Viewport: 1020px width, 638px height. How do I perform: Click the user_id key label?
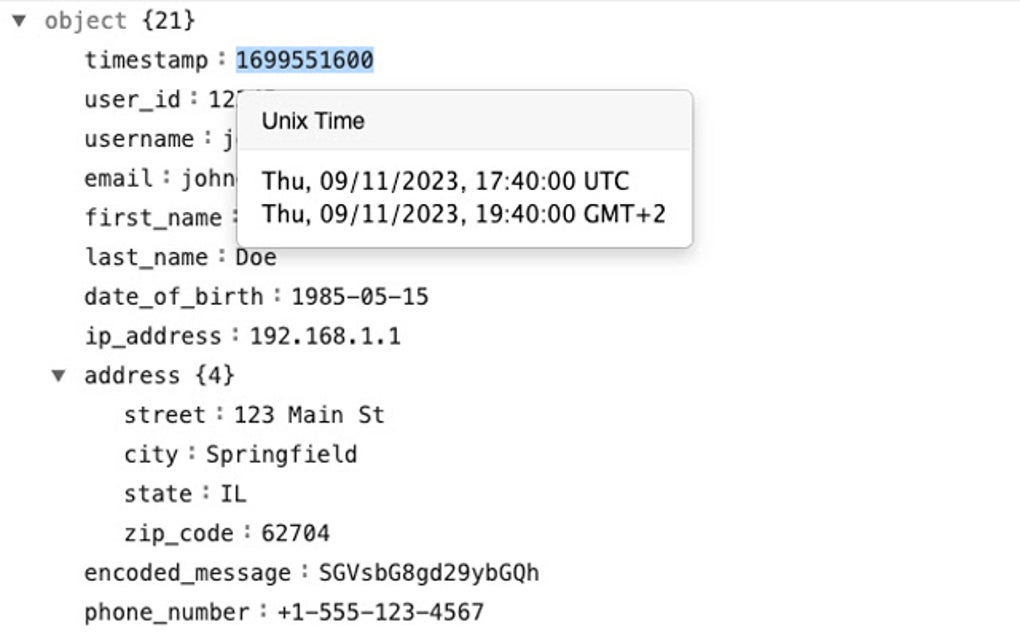pyautogui.click(x=132, y=99)
